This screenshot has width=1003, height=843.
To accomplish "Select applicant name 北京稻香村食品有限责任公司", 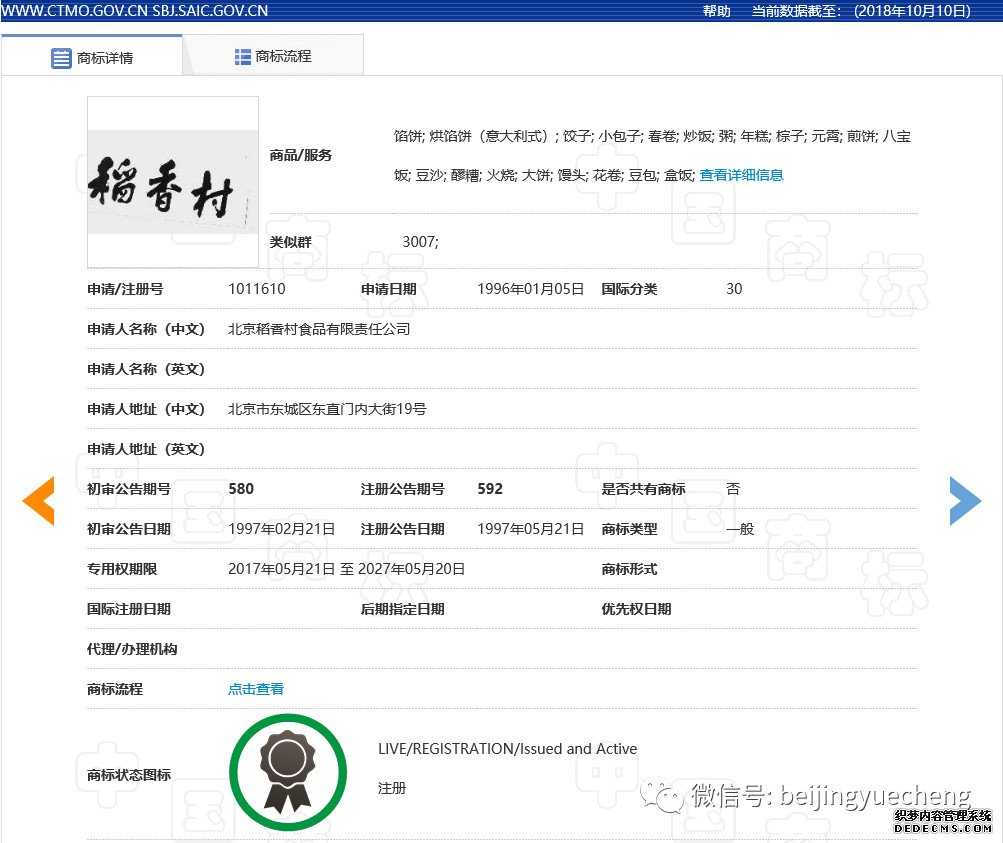I will (x=319, y=329).
